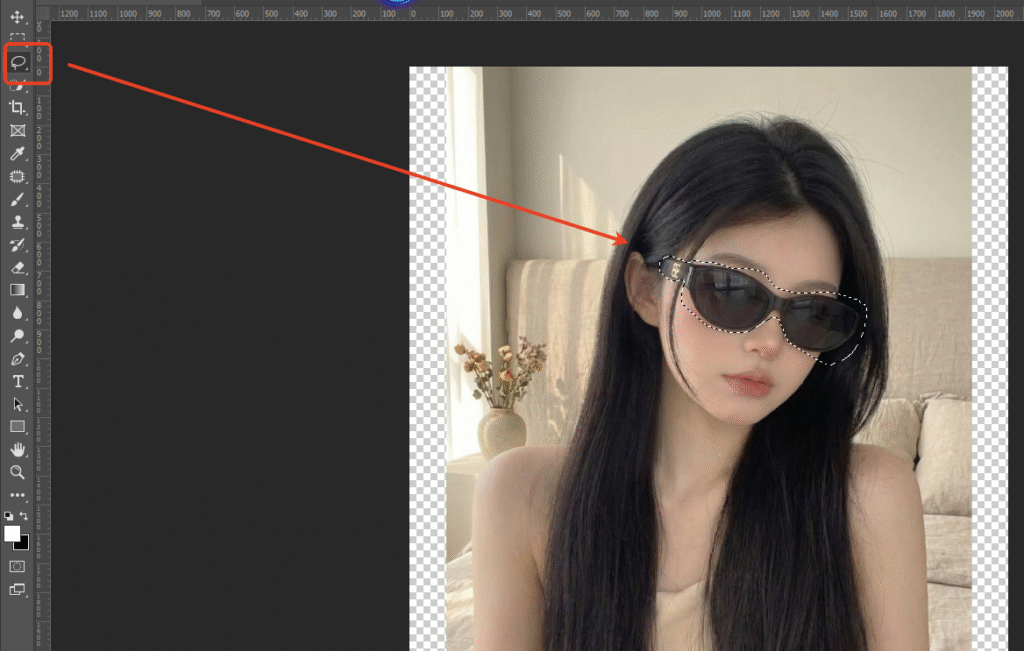This screenshot has height=651, width=1024.
Task: Swap foreground and background colors
Action: (x=24, y=516)
